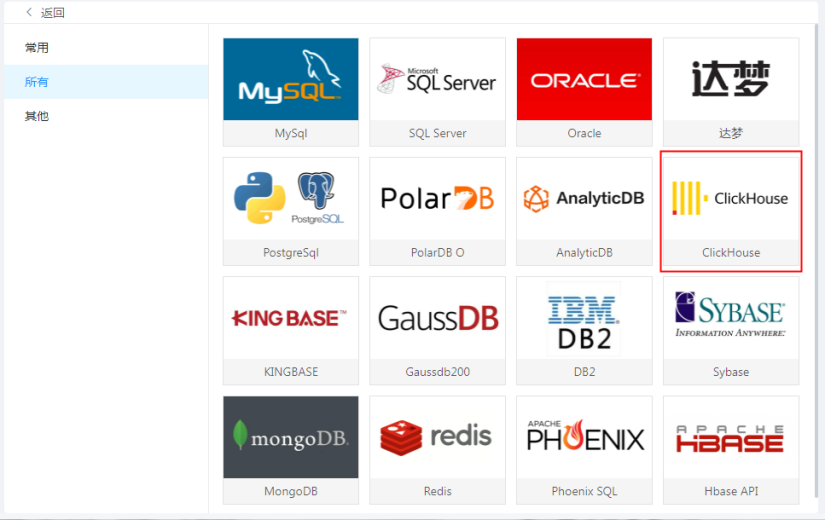
Task: Choose the Redis logo tile
Action: 437,437
